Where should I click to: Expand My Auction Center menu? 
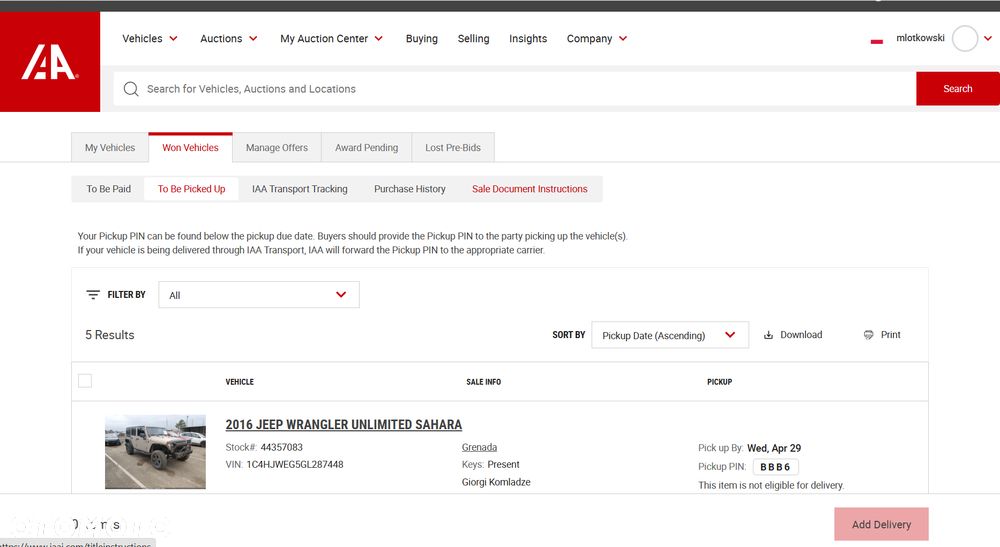click(x=332, y=38)
